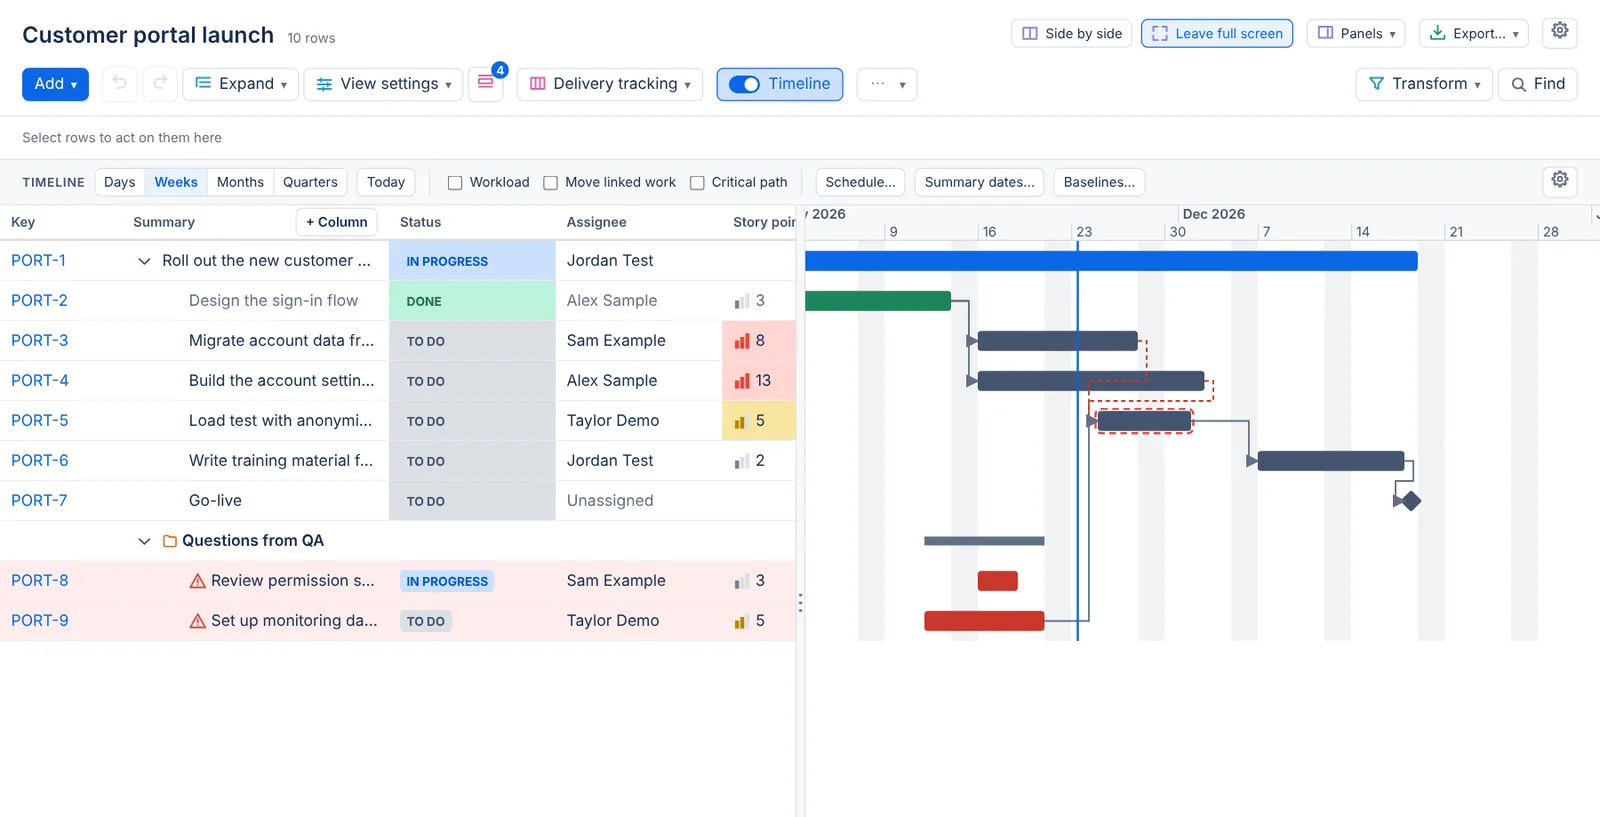The image size is (1600, 817).
Task: Open the Expand dropdown menu
Action: [241, 84]
